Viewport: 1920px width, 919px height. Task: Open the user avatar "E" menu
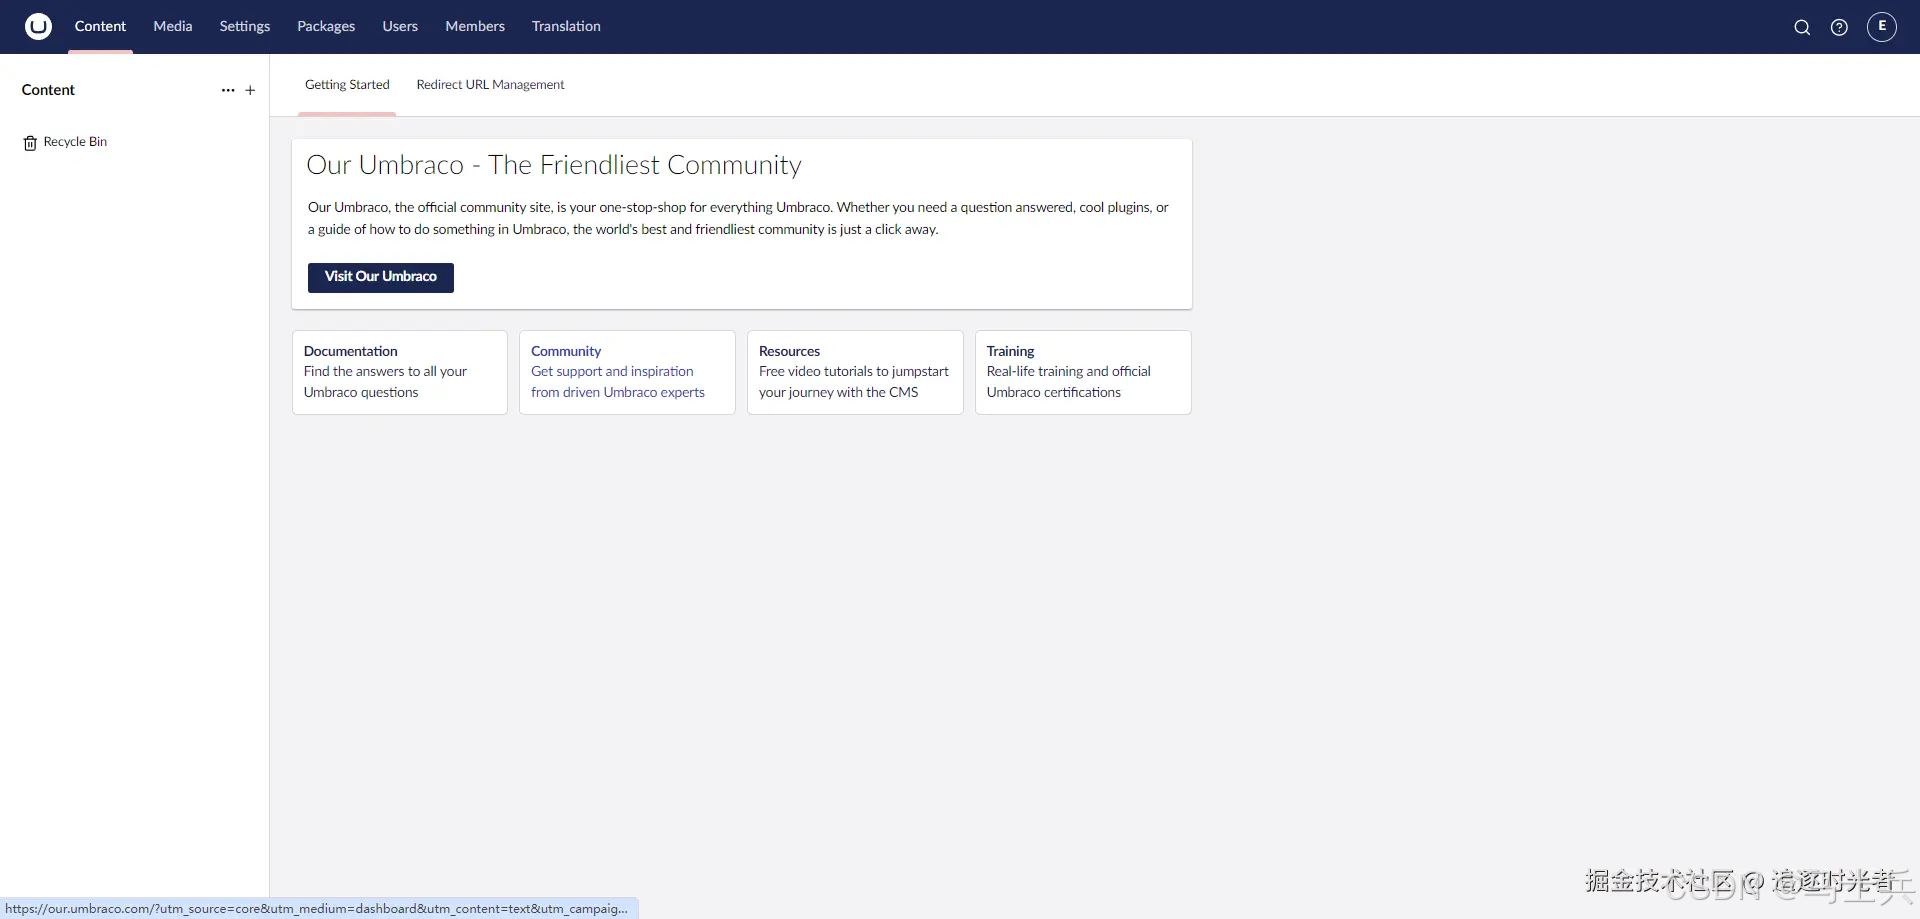(1882, 27)
